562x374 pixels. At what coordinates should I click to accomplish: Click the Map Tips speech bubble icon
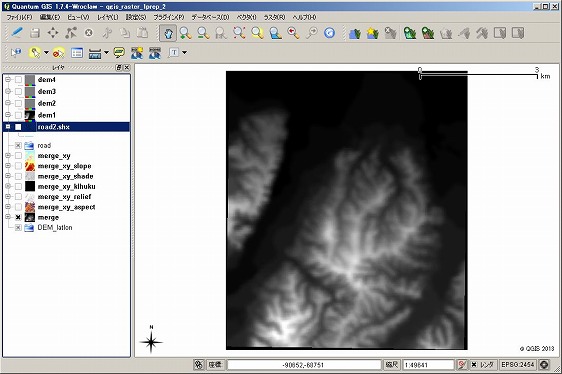pyautogui.click(x=119, y=53)
